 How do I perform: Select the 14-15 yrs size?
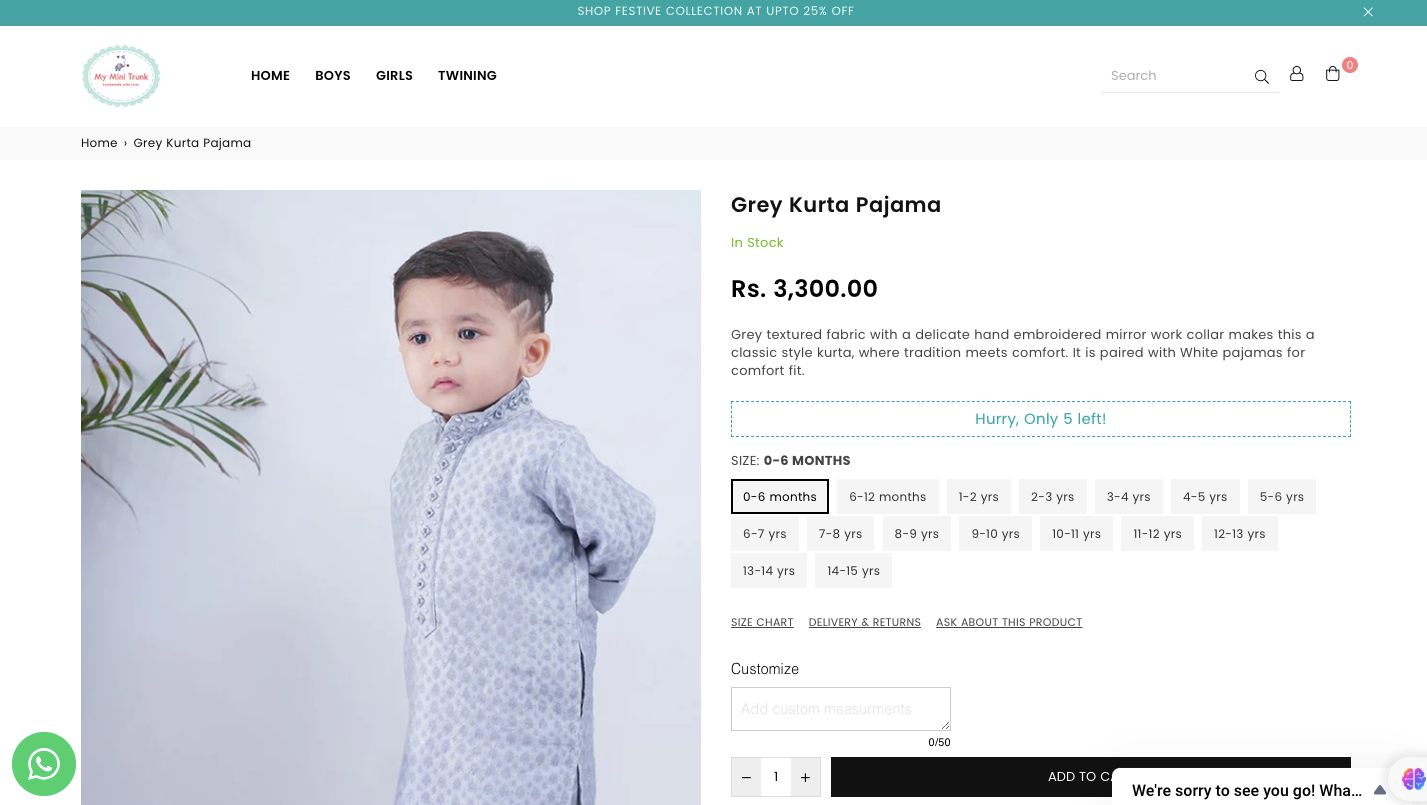pyautogui.click(x=853, y=571)
